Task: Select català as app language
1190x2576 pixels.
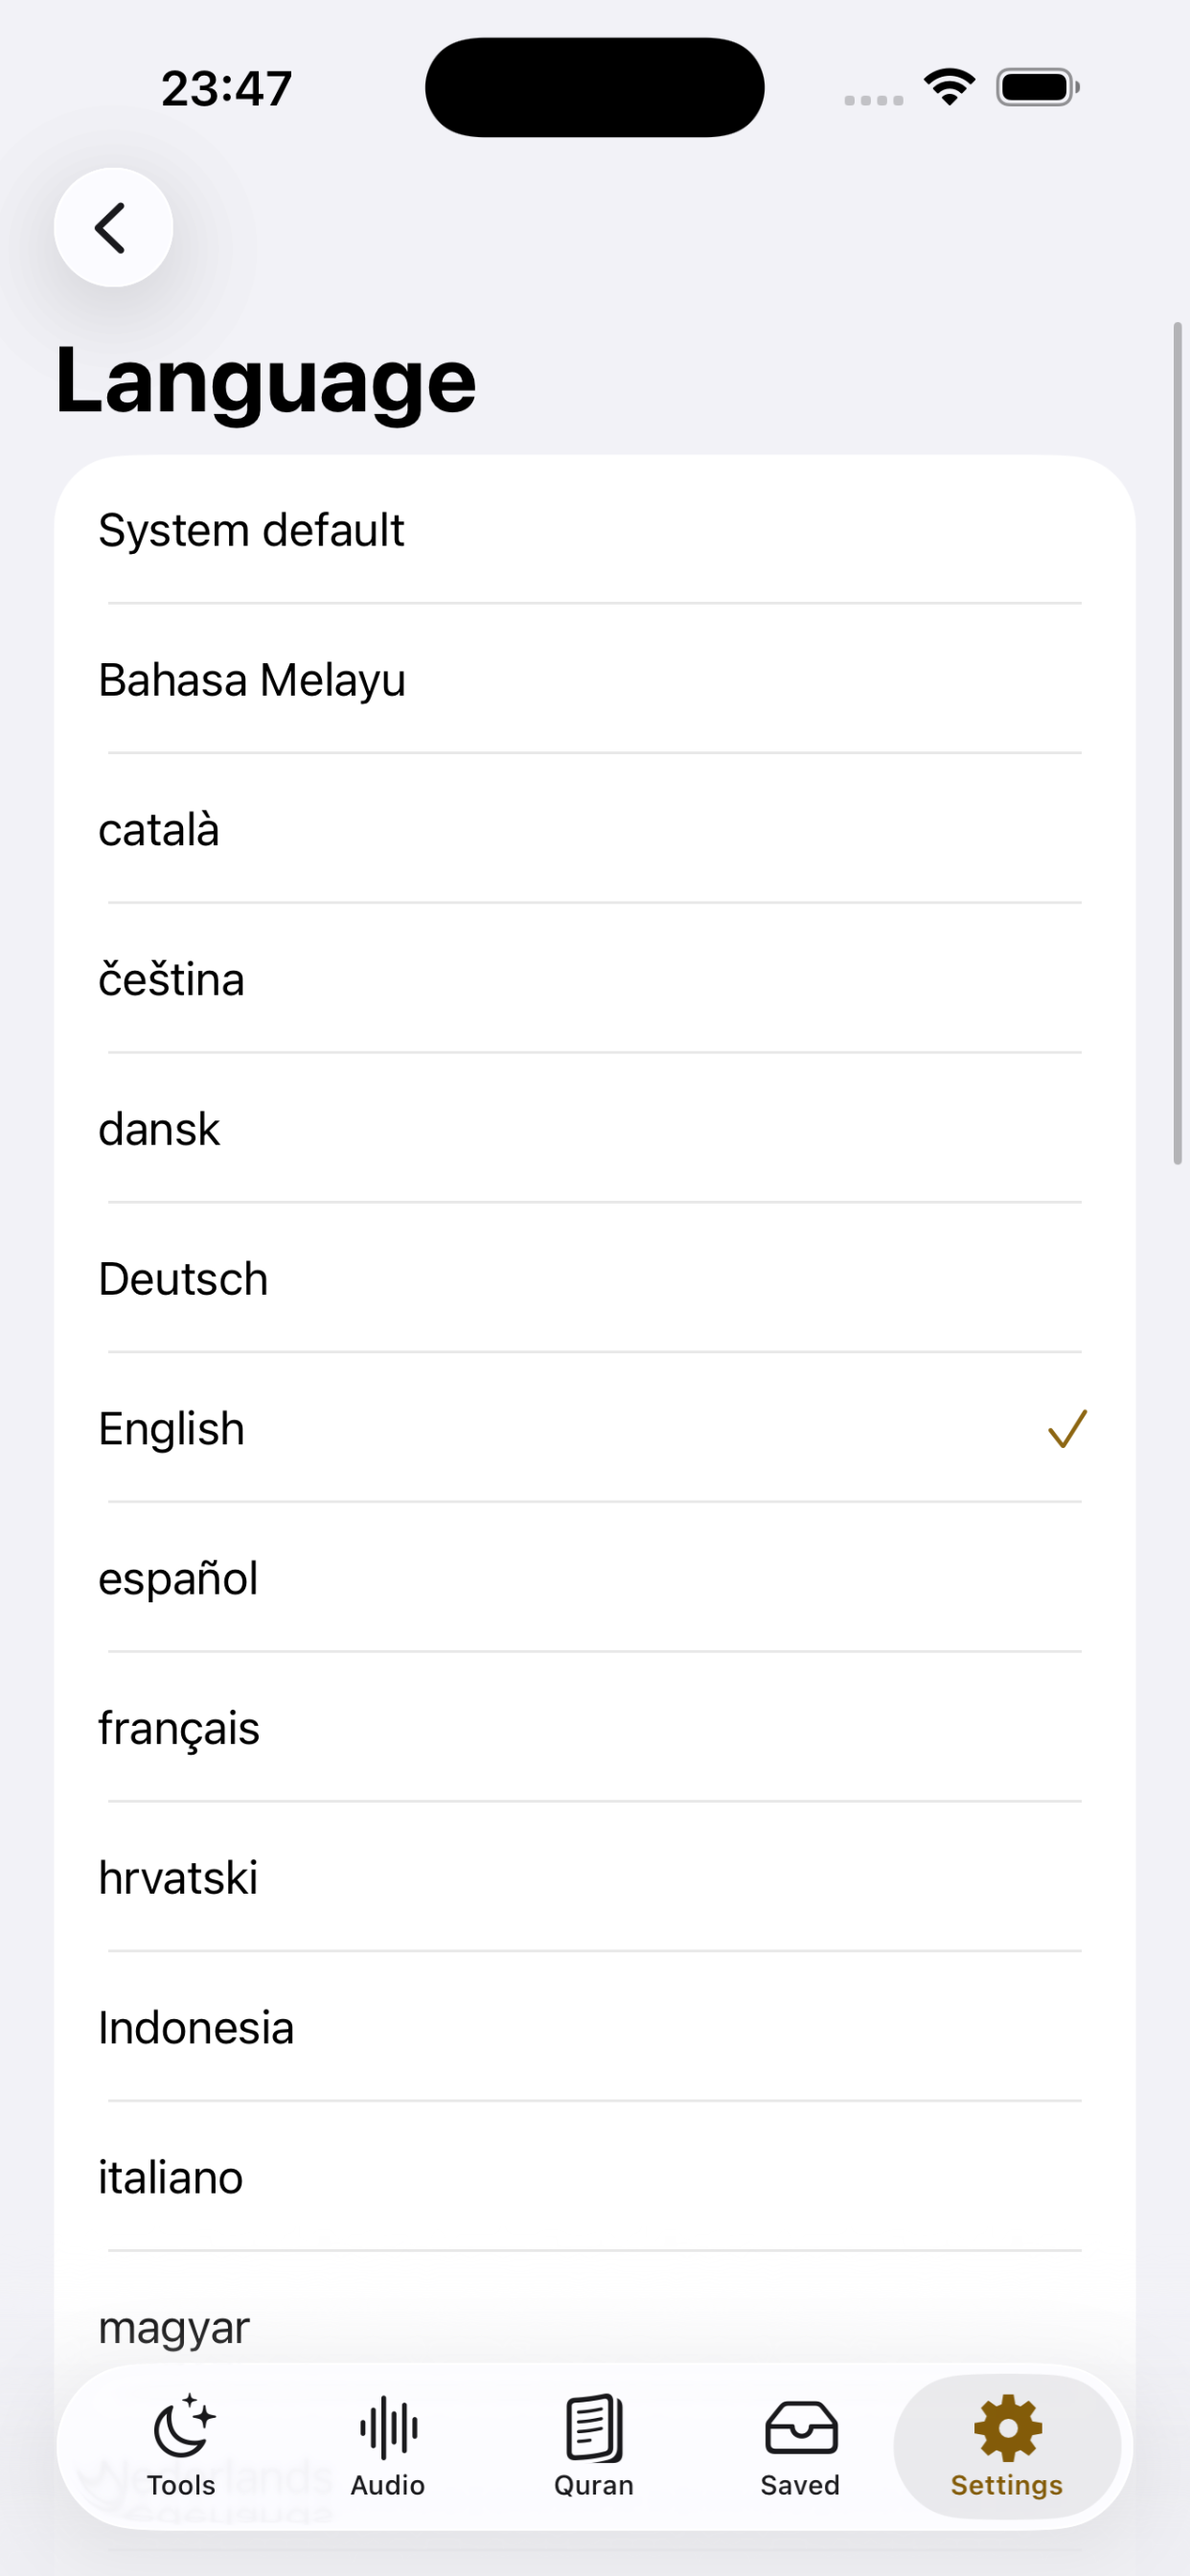Action: [x=595, y=830]
